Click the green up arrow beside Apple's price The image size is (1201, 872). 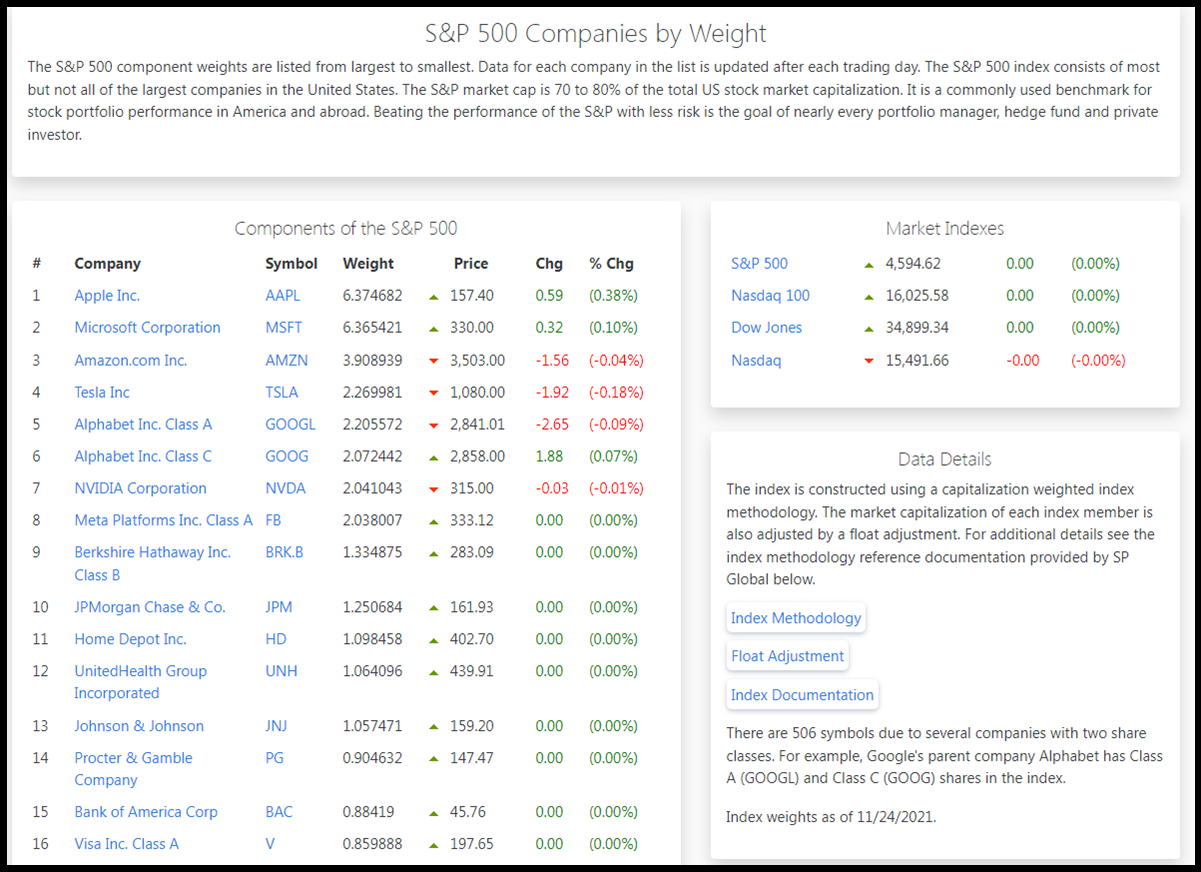click(434, 296)
